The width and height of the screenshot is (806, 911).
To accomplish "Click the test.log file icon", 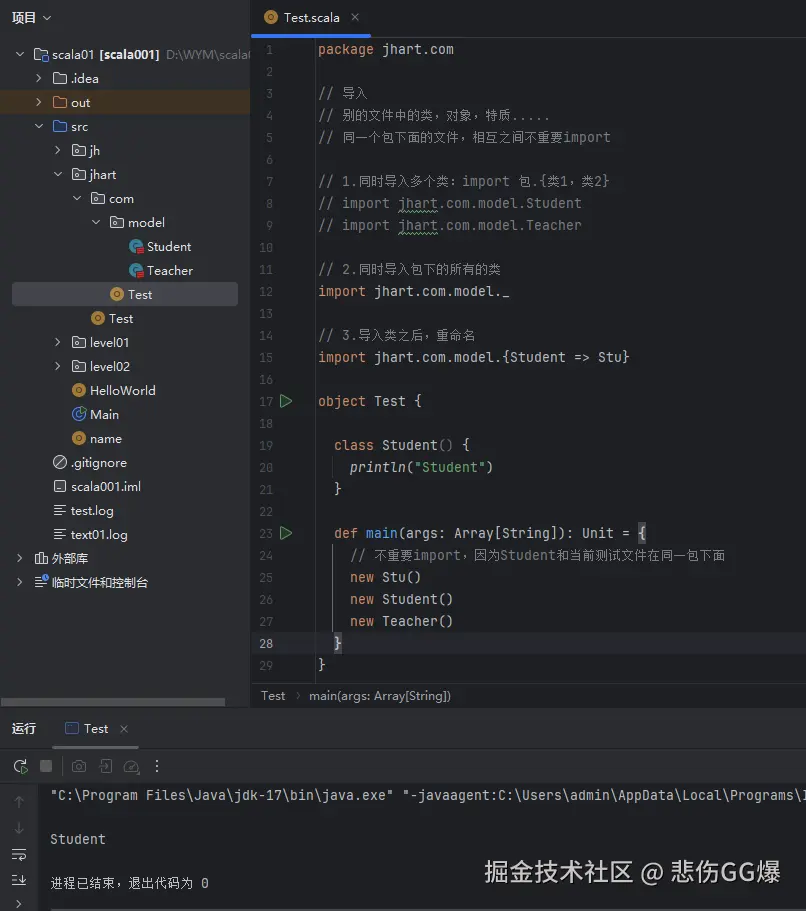I will (x=60, y=511).
